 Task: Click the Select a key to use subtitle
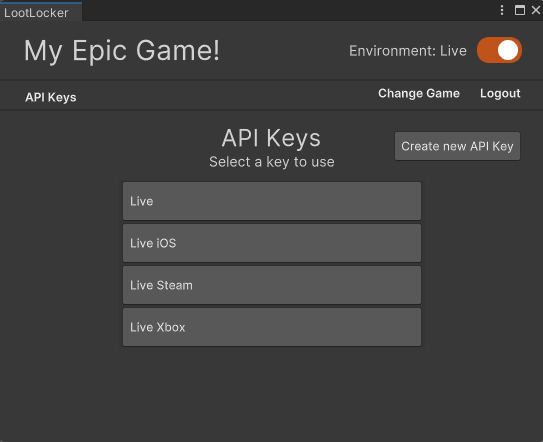[x=272, y=162]
